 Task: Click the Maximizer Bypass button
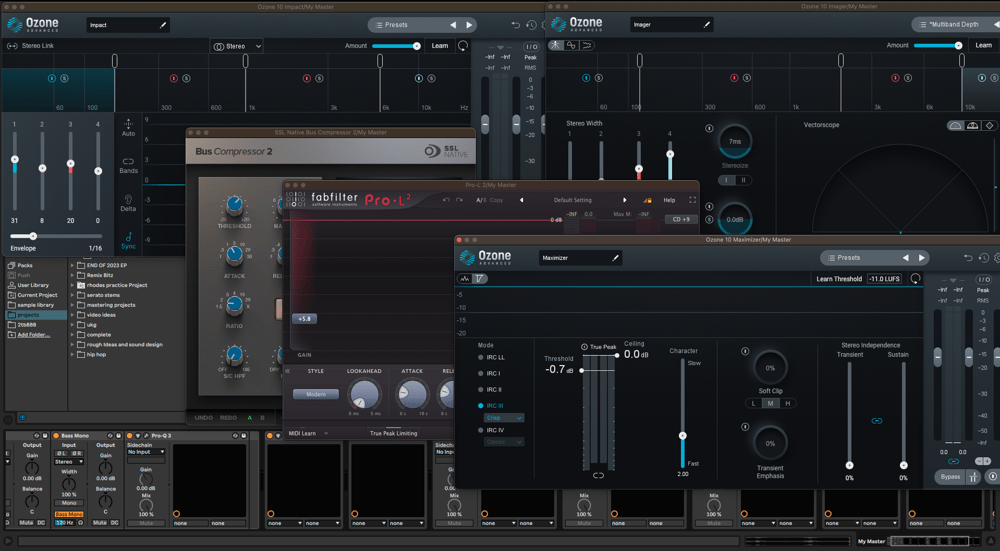coord(950,476)
